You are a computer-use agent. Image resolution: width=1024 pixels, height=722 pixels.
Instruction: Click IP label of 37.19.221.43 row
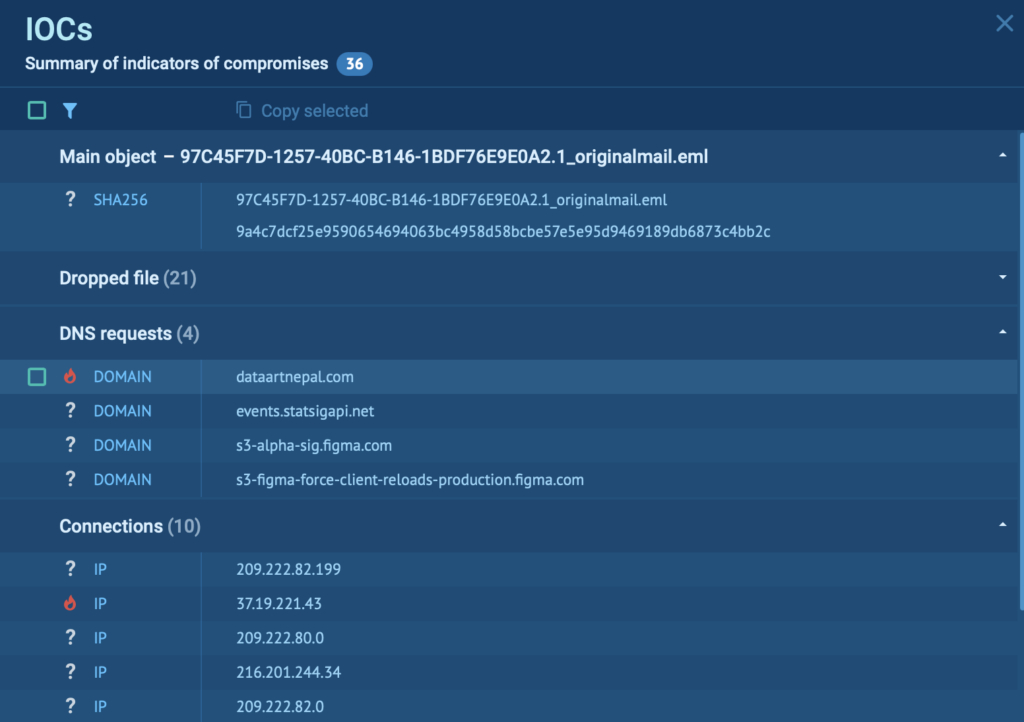(x=100, y=604)
